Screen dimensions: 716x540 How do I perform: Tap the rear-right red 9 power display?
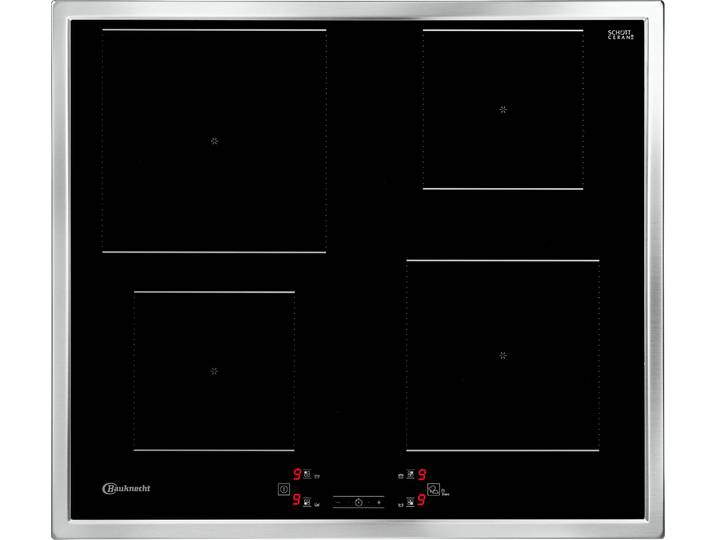tap(422, 474)
